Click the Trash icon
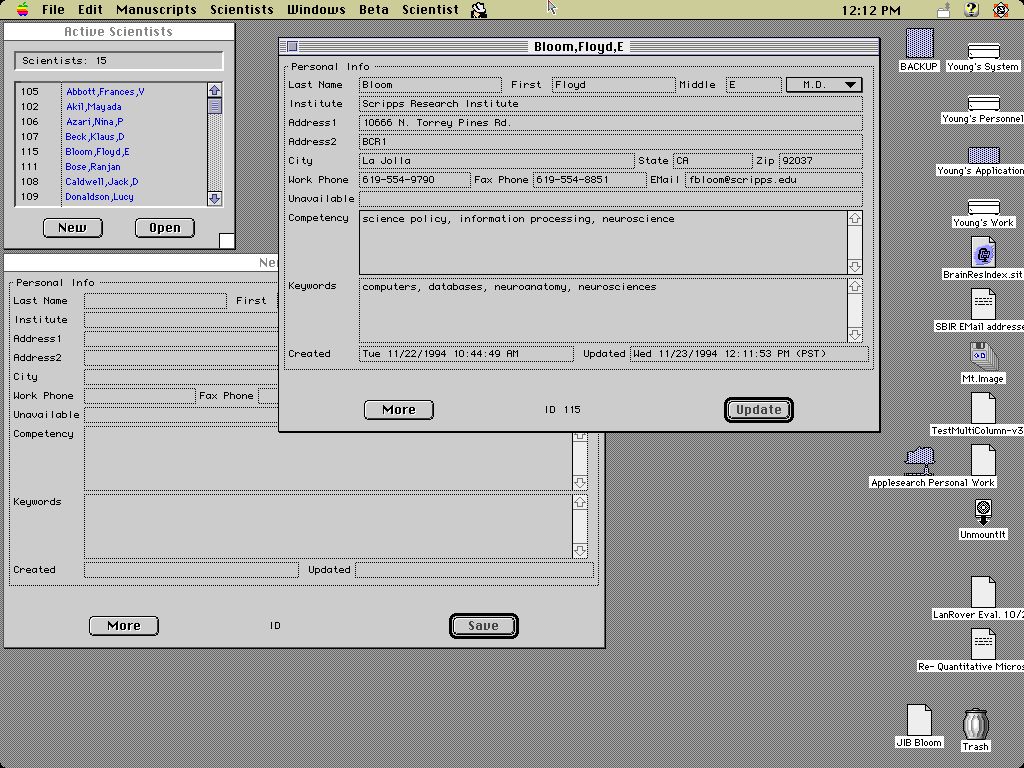 (976, 724)
